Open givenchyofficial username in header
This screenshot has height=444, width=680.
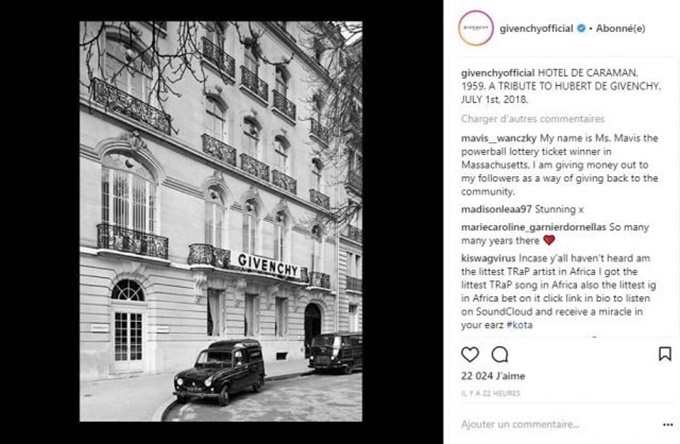(536, 29)
